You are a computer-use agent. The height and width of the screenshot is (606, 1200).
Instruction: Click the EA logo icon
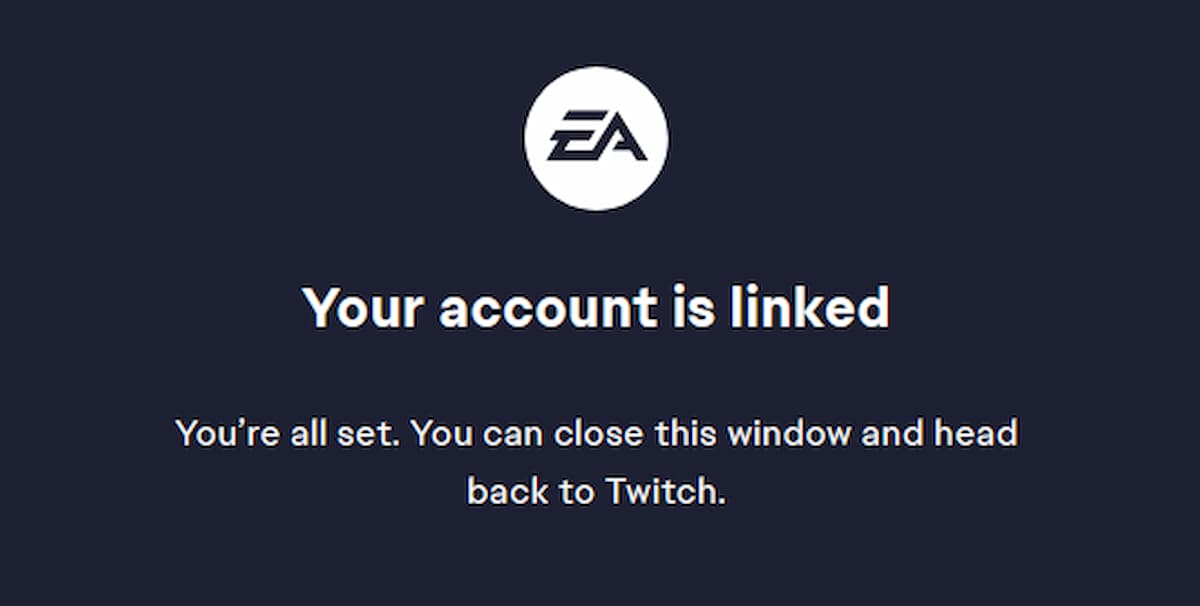pos(596,138)
